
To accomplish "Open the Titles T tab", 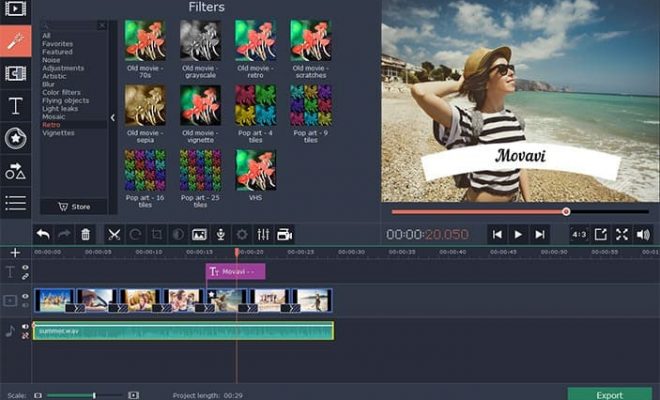I will coord(15,106).
